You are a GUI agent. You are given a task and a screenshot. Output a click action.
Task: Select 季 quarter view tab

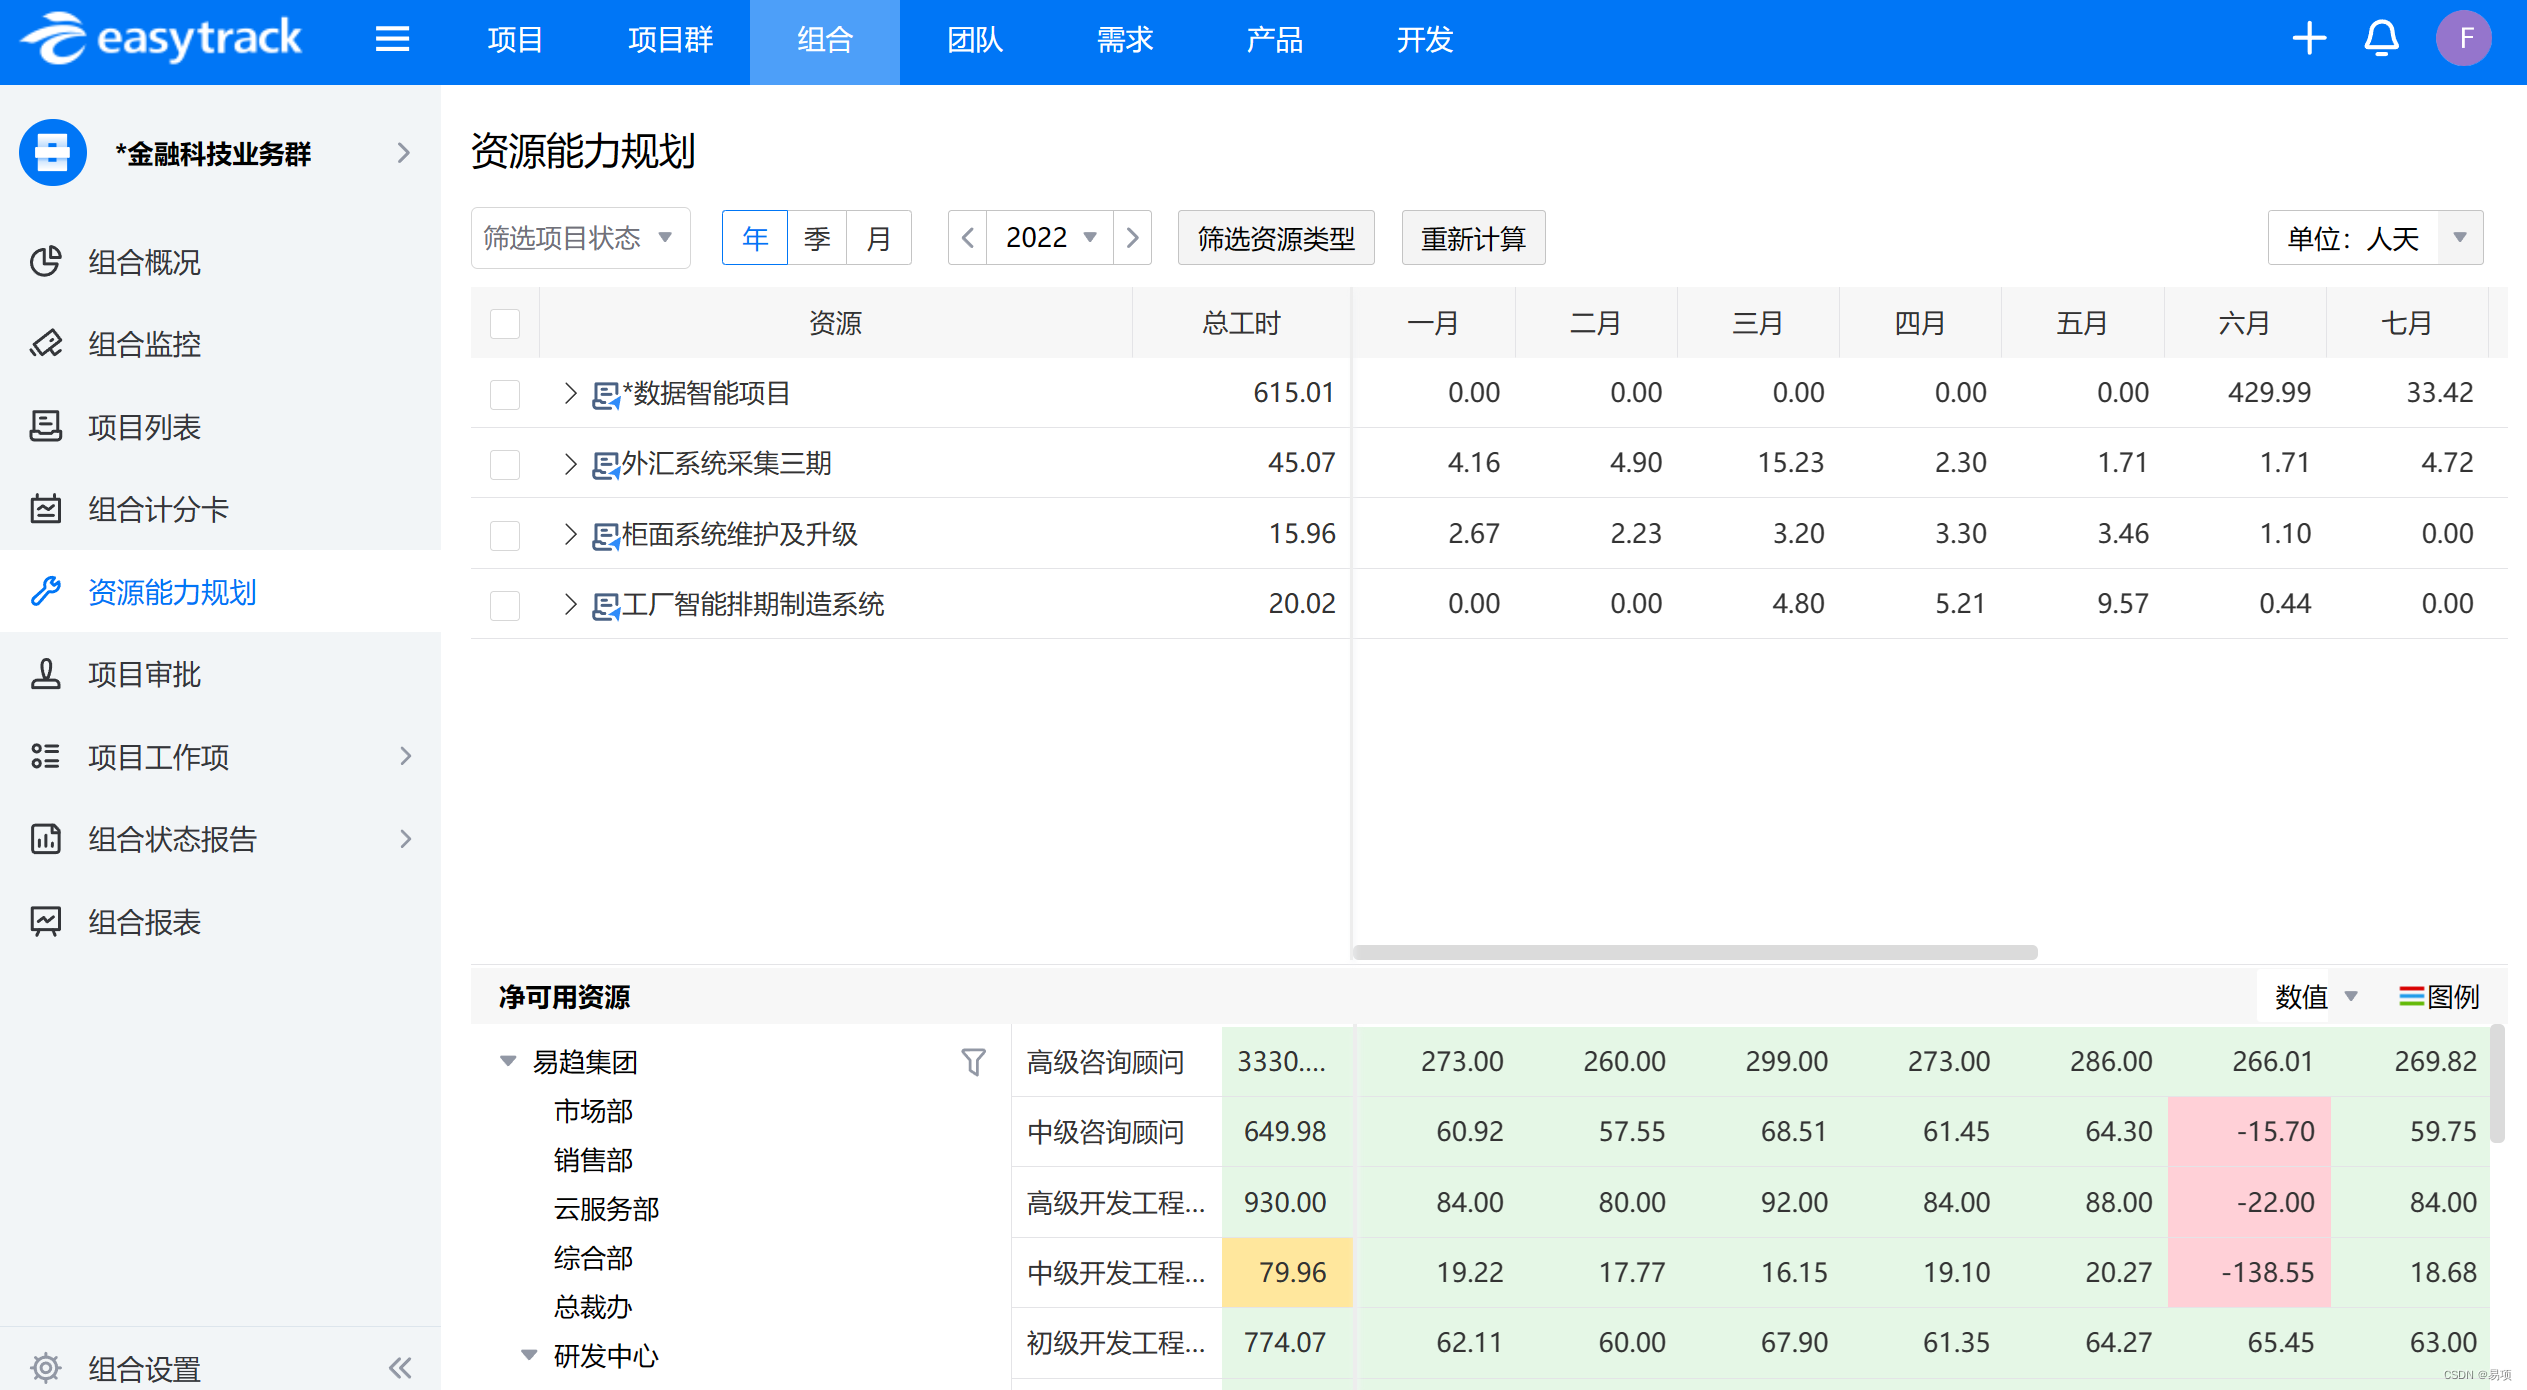817,238
